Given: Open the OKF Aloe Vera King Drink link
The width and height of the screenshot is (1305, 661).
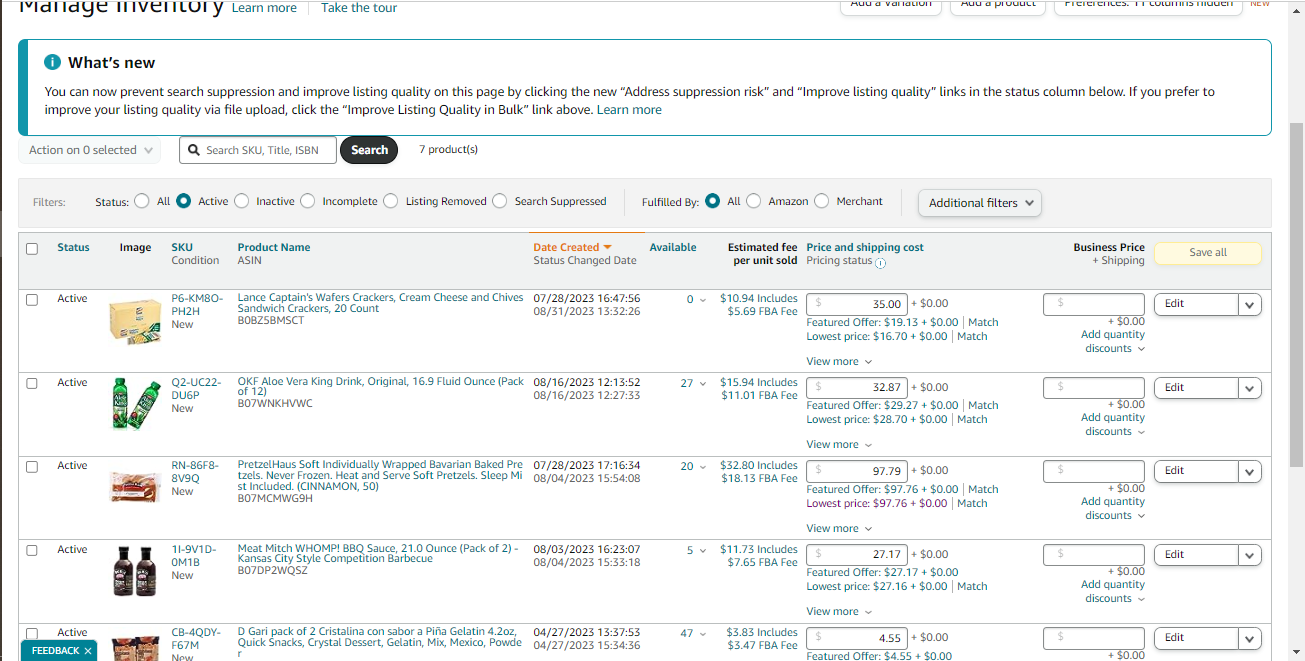Looking at the screenshot, I should (x=380, y=387).
